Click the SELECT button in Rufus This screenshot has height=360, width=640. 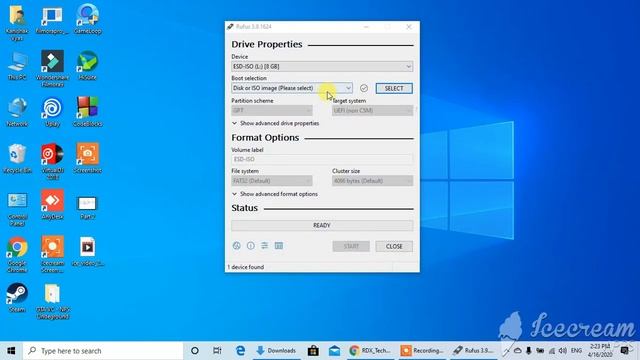tap(394, 88)
